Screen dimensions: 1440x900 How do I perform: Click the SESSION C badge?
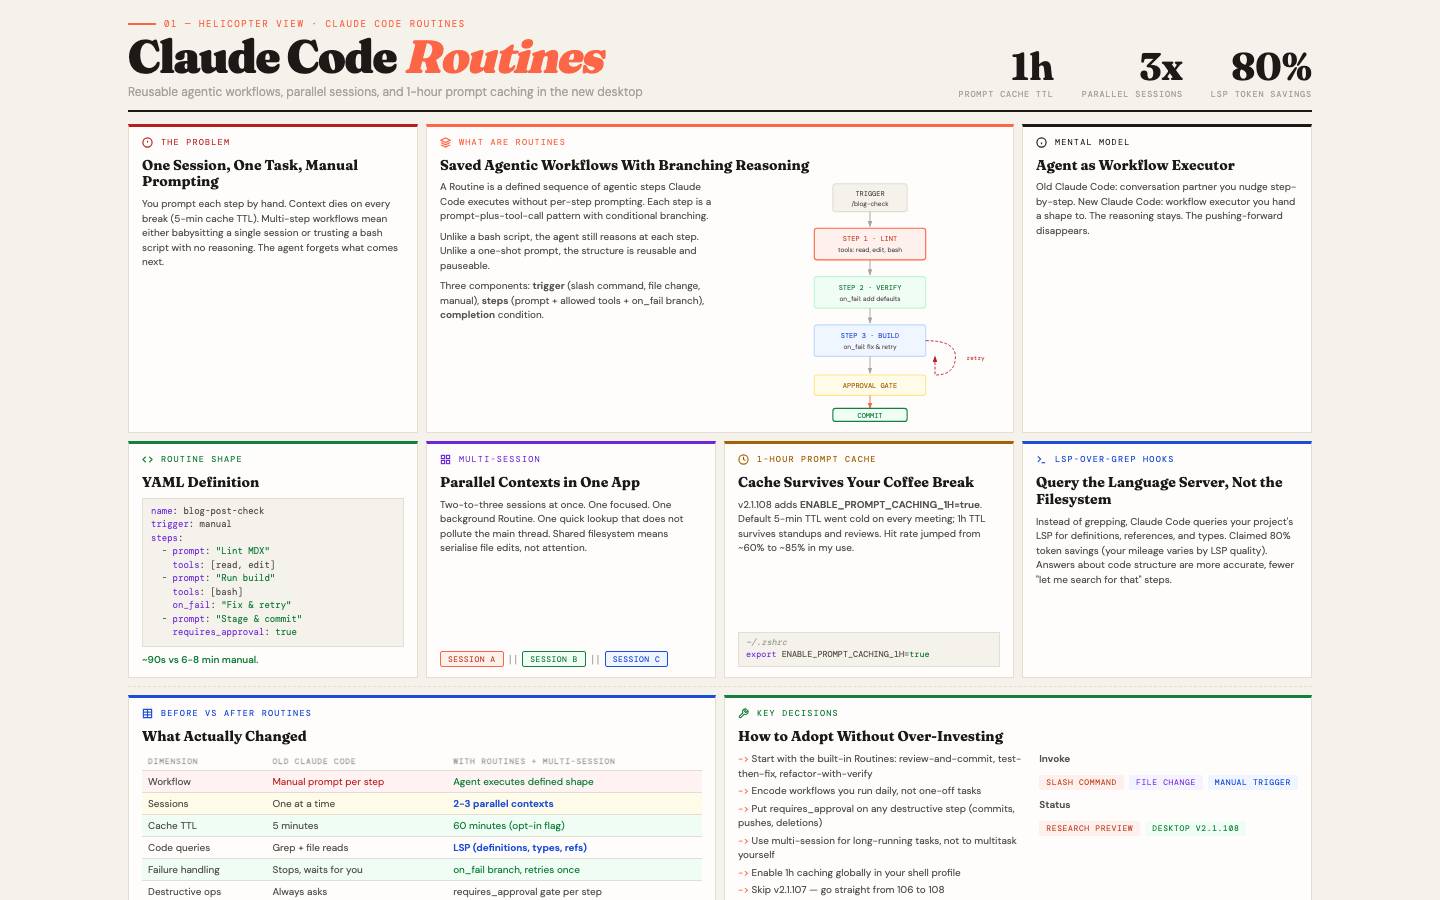[636, 659]
